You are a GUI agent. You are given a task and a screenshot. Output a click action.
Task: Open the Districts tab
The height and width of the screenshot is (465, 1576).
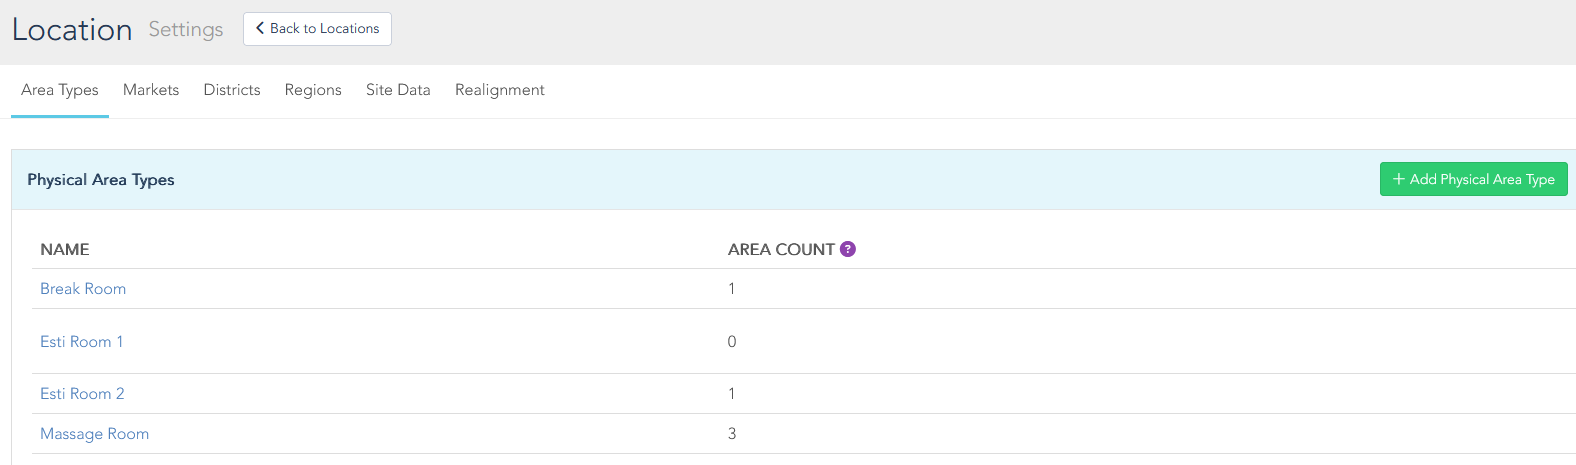(232, 90)
